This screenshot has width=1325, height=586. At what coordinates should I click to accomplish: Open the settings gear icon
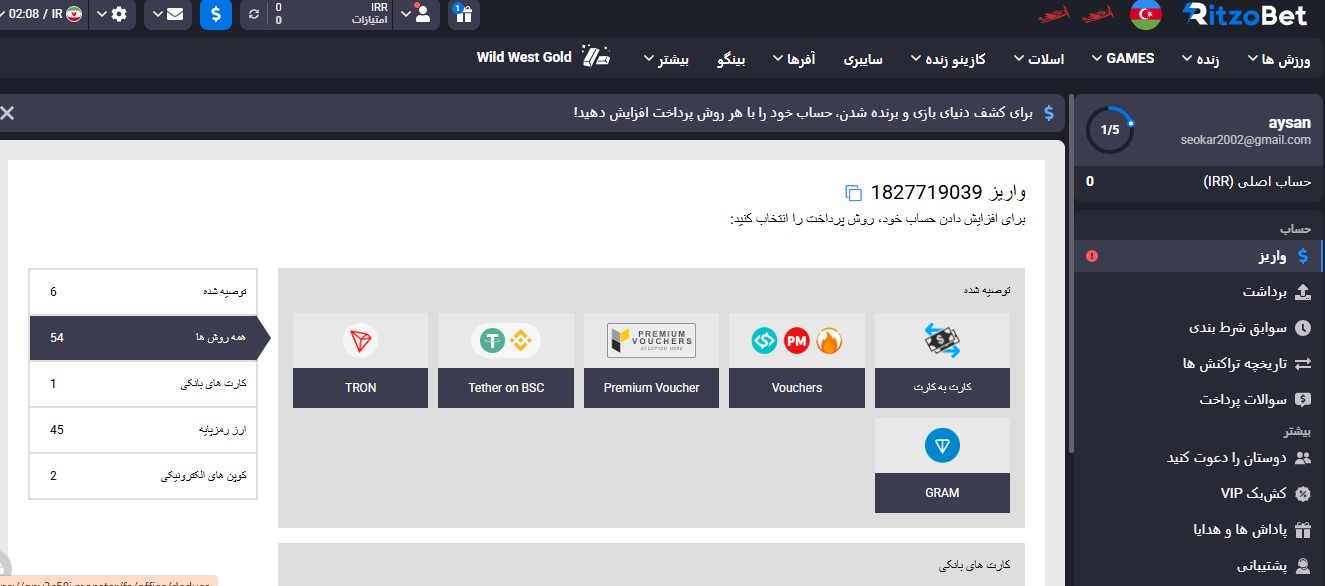pos(119,15)
